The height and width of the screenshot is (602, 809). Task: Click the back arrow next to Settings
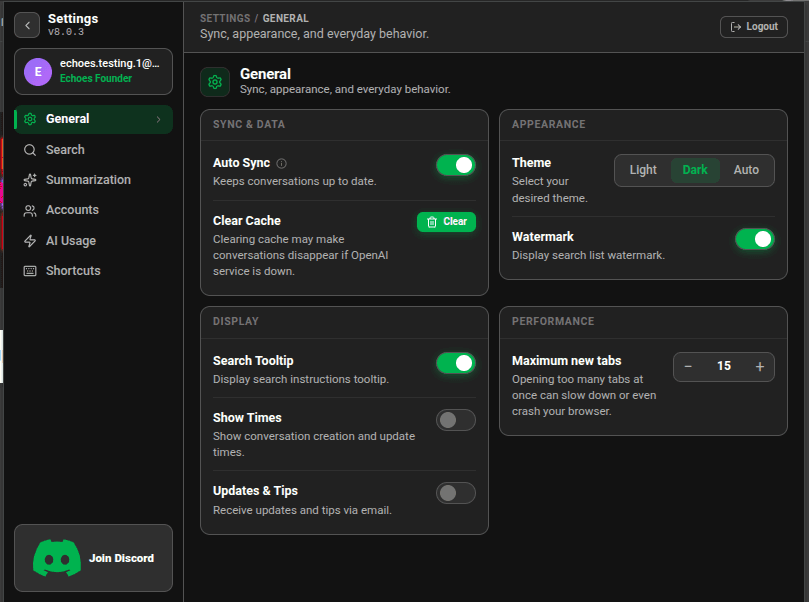click(27, 25)
